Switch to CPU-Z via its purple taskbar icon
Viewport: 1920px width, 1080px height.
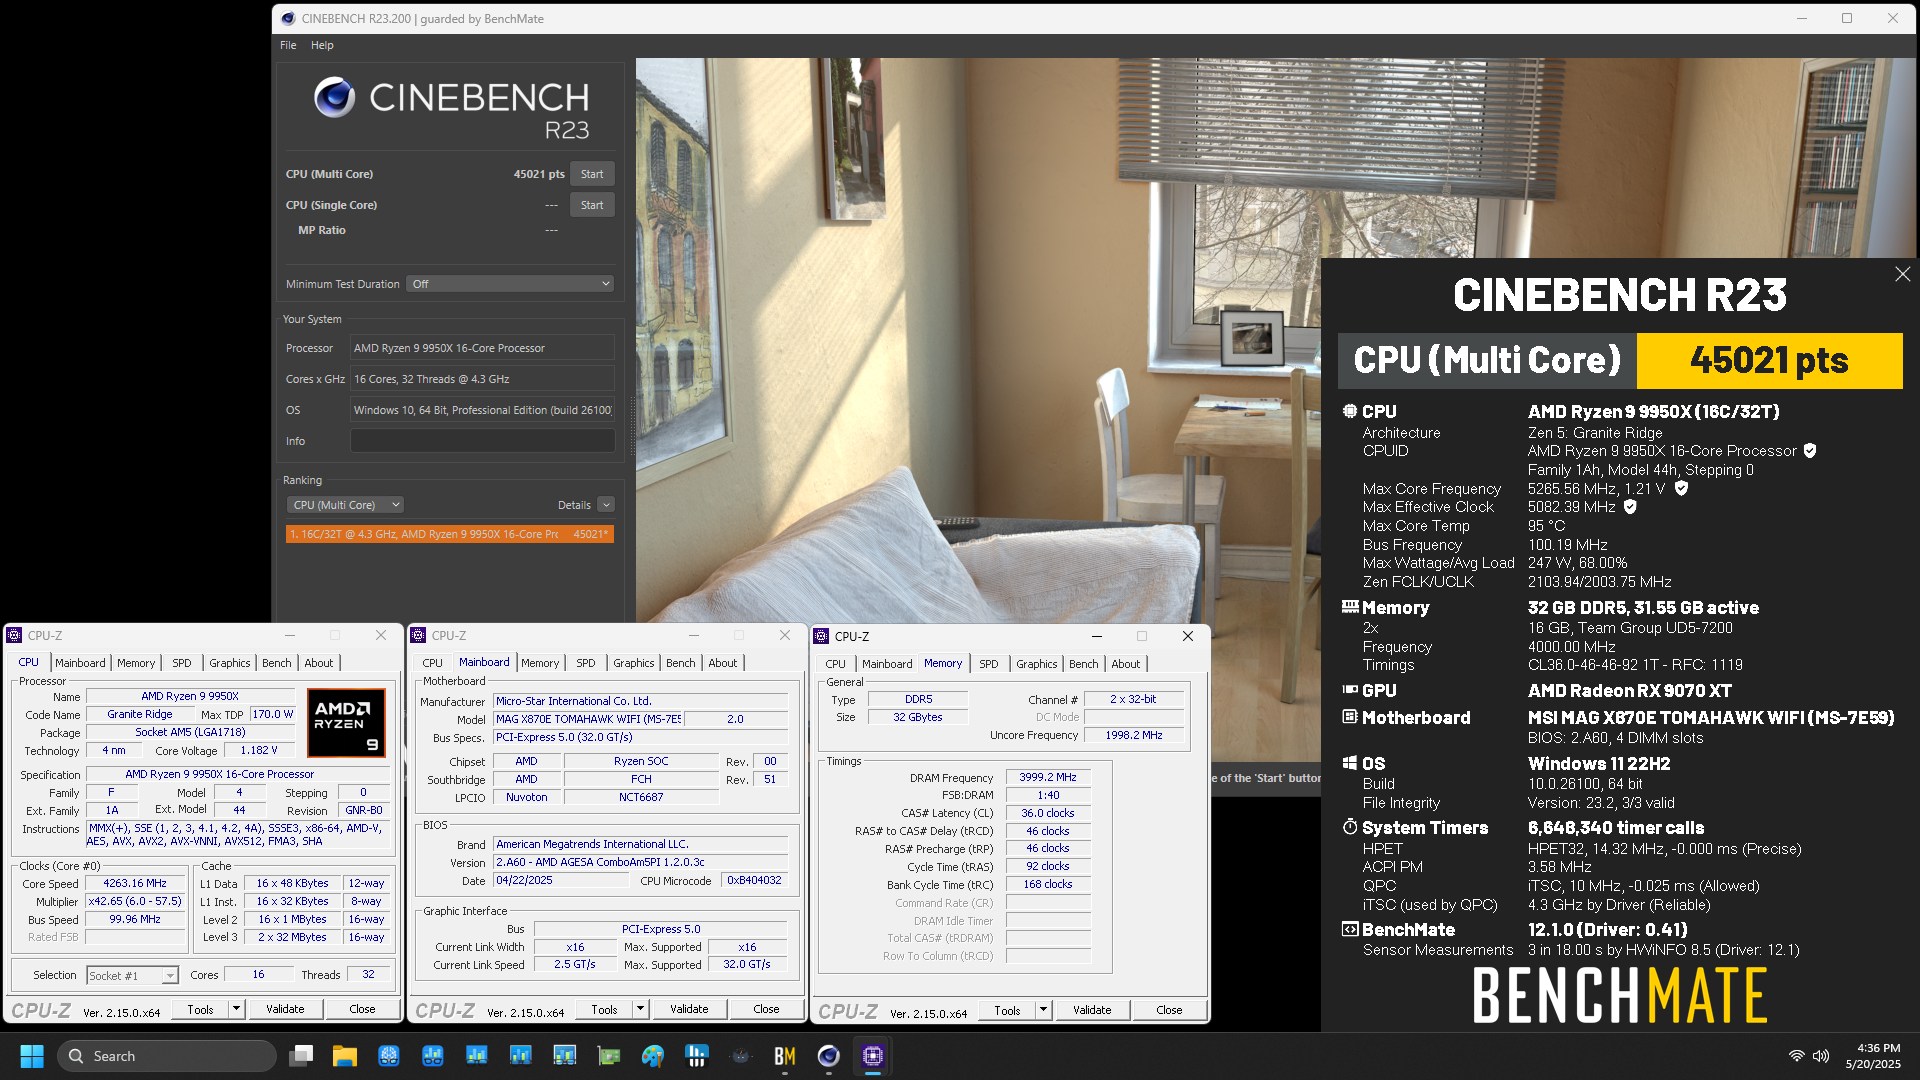[x=873, y=1056]
